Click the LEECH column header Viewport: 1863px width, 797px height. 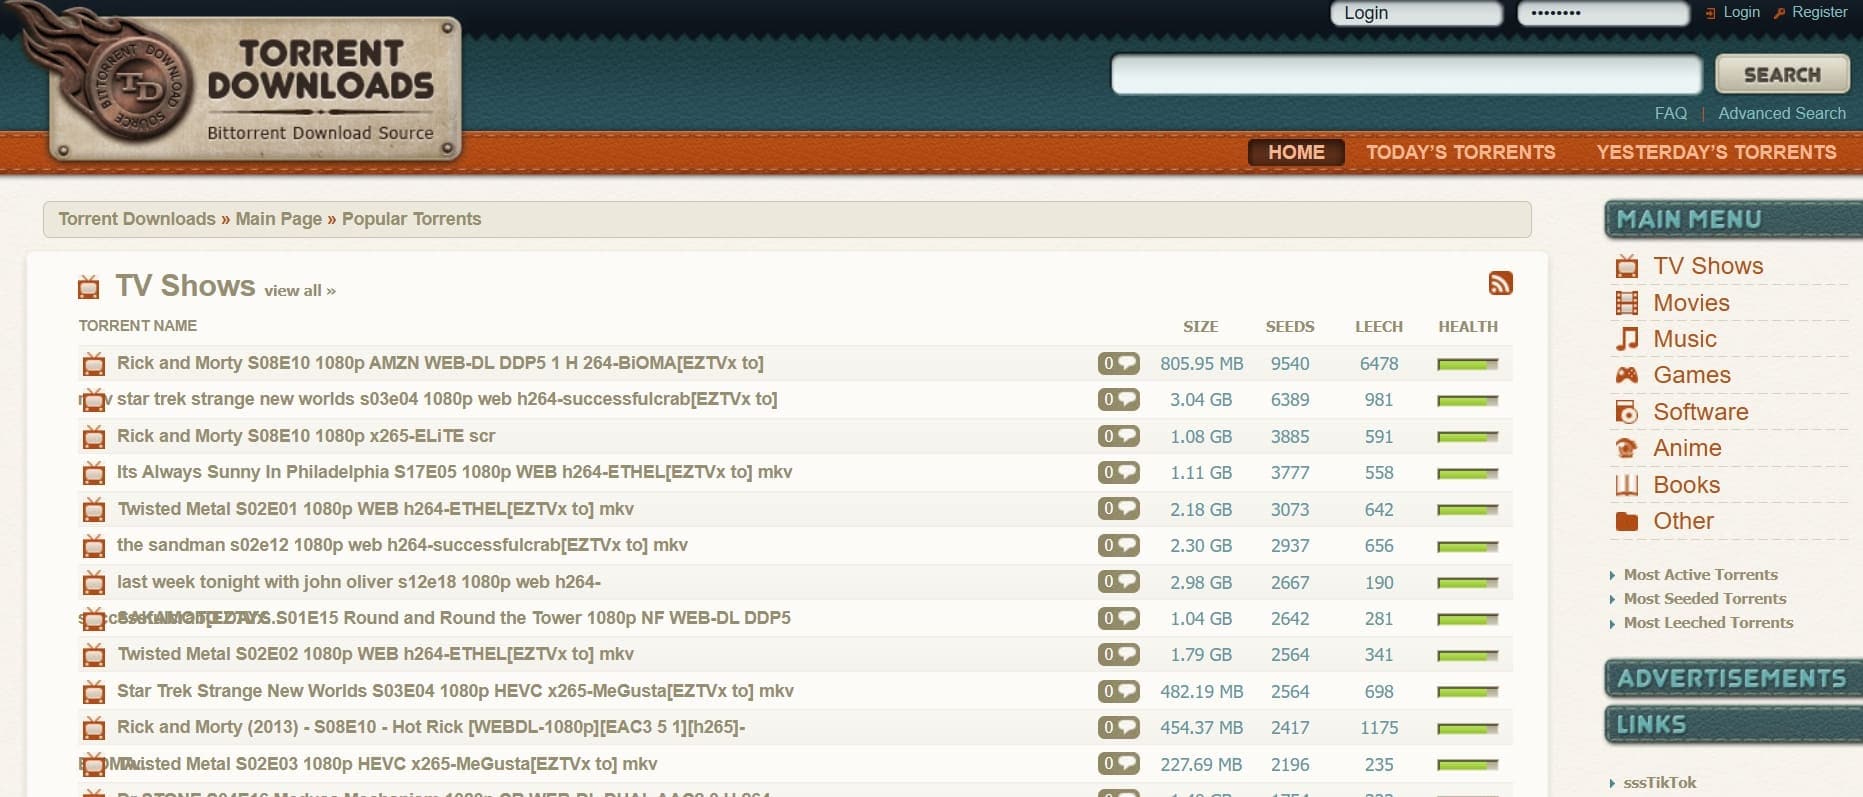(1379, 327)
